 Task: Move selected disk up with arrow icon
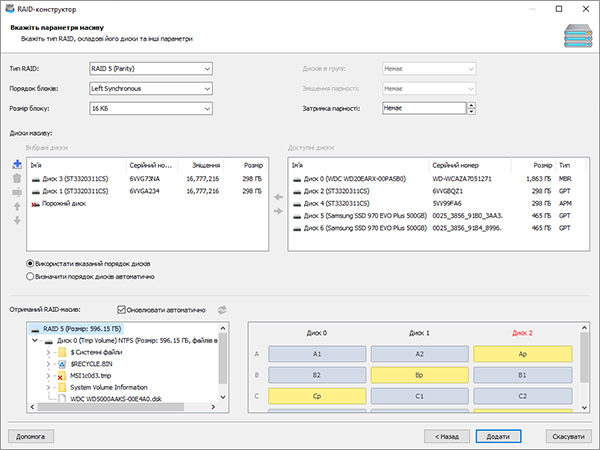pos(17,206)
